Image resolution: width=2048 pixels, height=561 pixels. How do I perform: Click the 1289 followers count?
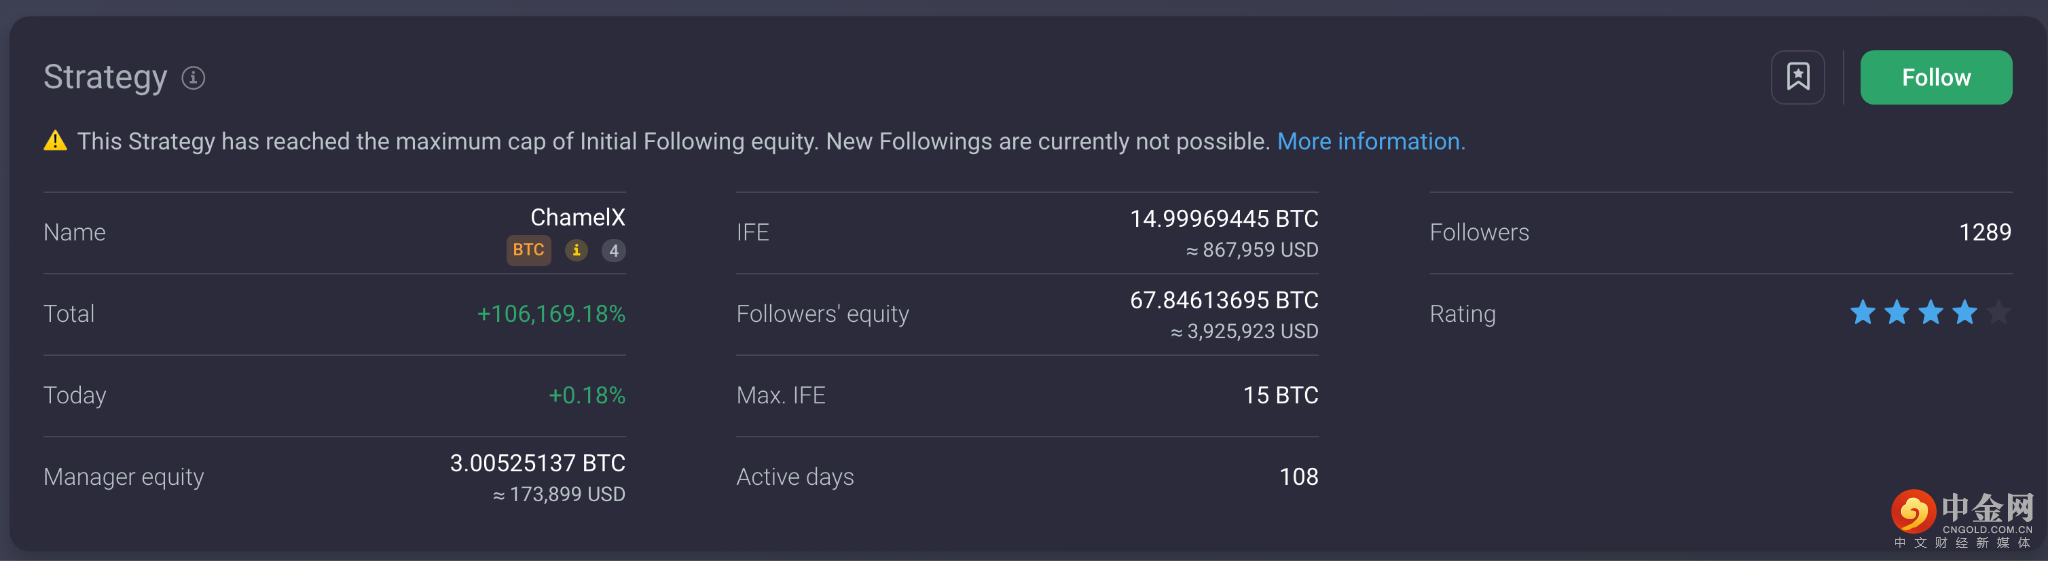point(1985,232)
